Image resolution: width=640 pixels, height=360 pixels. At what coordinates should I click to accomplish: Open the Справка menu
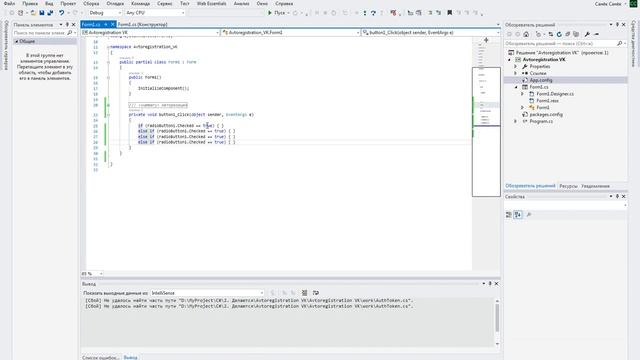(284, 4)
